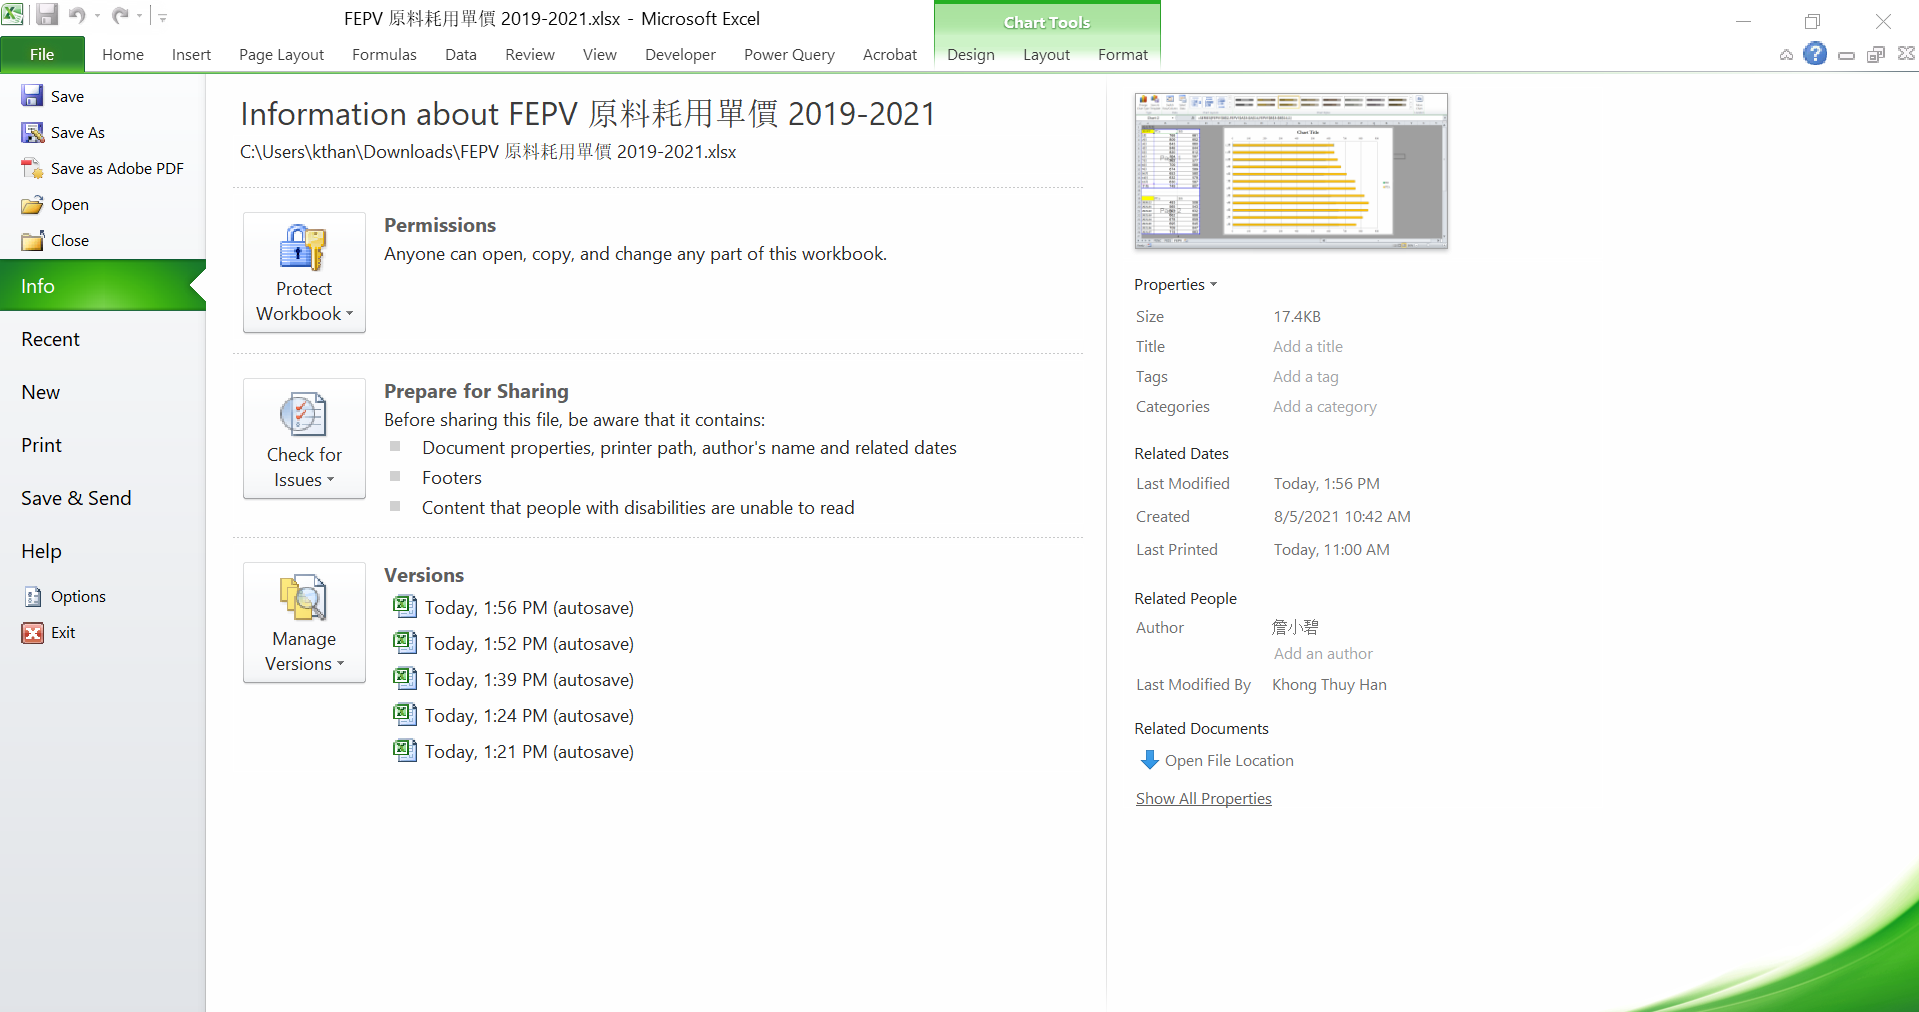Close the workbook window using ribbon X icon
The width and height of the screenshot is (1919, 1012).
tap(1906, 54)
